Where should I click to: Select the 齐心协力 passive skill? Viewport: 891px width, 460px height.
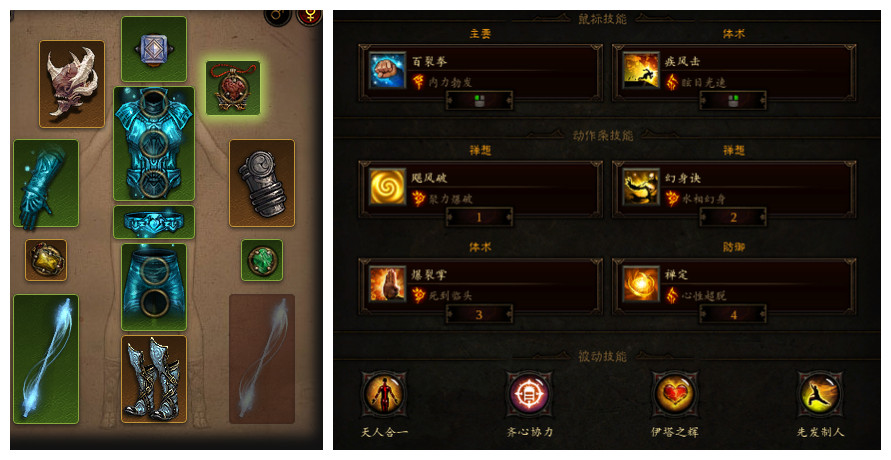(529, 394)
